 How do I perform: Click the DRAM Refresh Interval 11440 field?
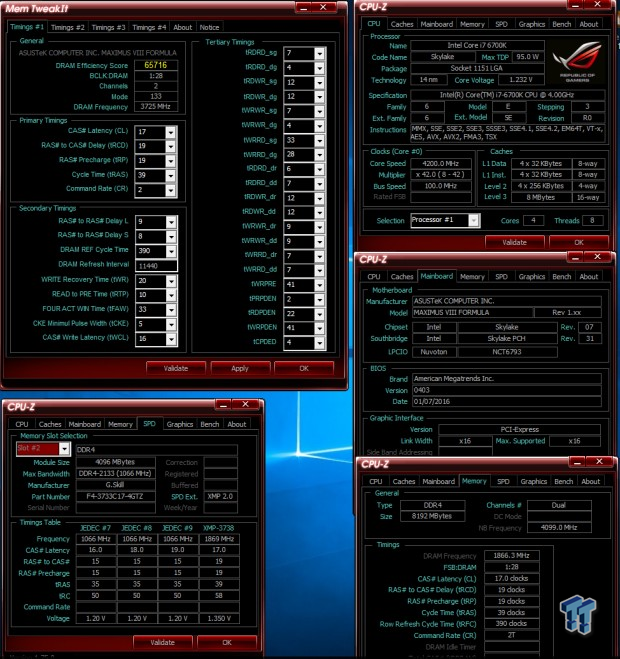click(x=156, y=266)
